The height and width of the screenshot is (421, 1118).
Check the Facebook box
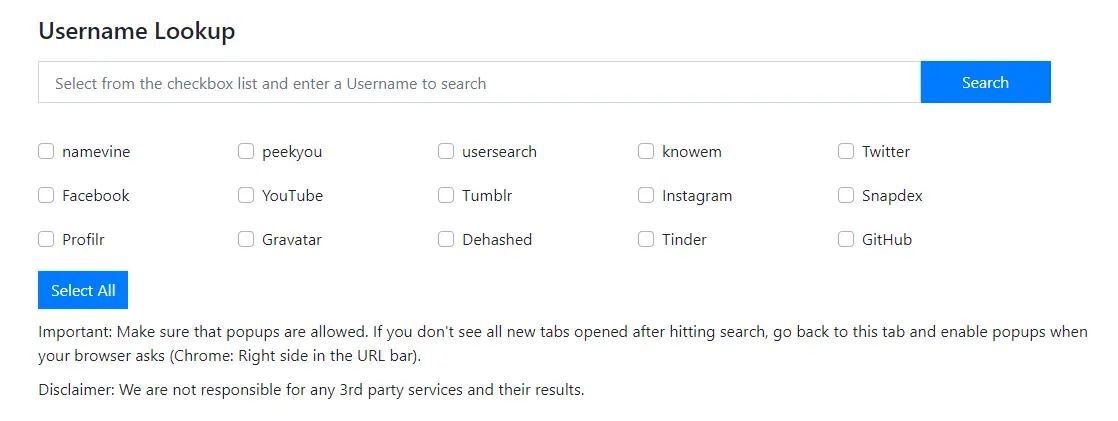46,196
